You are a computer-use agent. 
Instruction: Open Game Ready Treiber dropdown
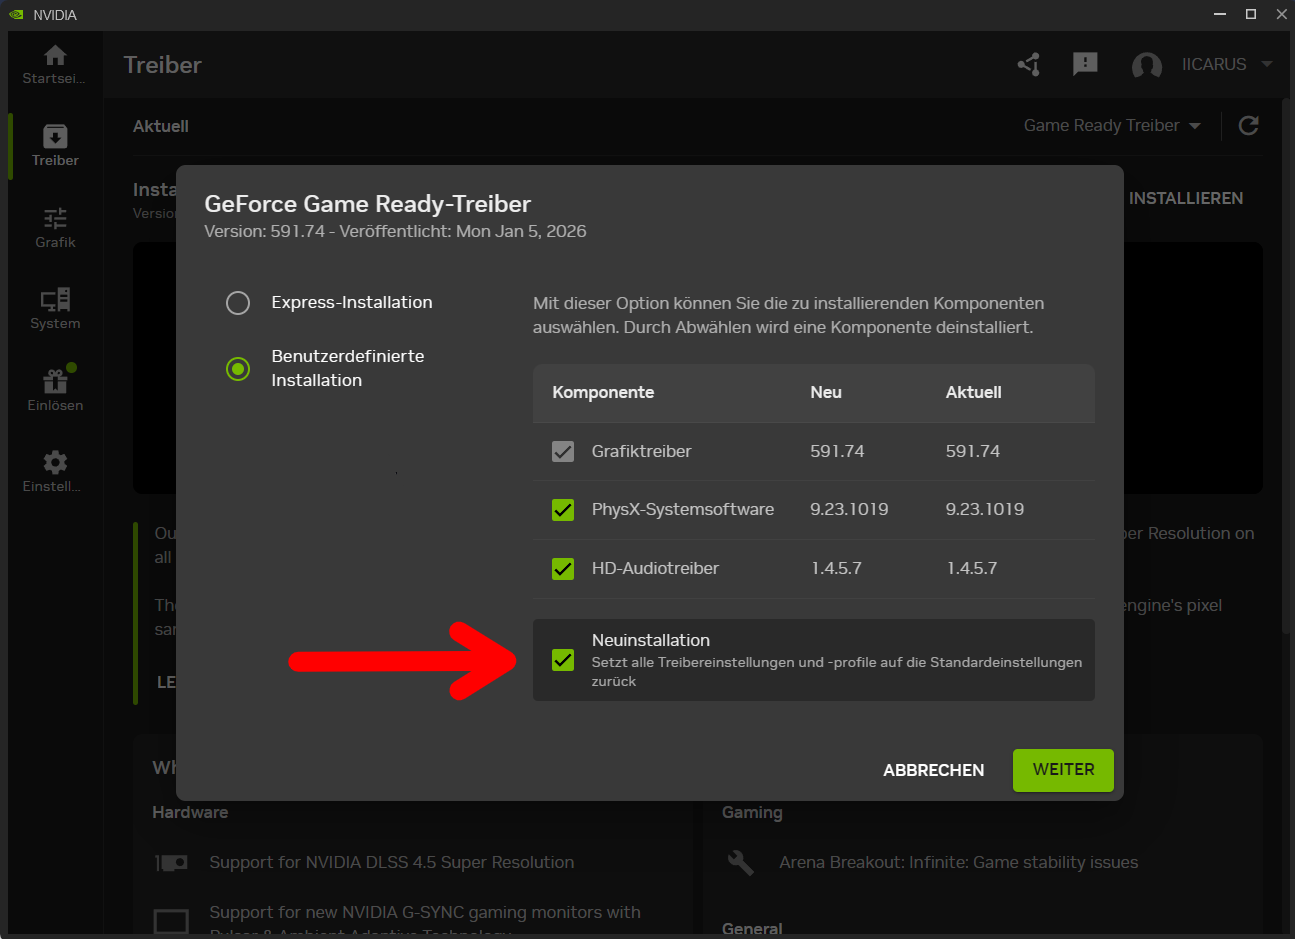(x=1112, y=126)
